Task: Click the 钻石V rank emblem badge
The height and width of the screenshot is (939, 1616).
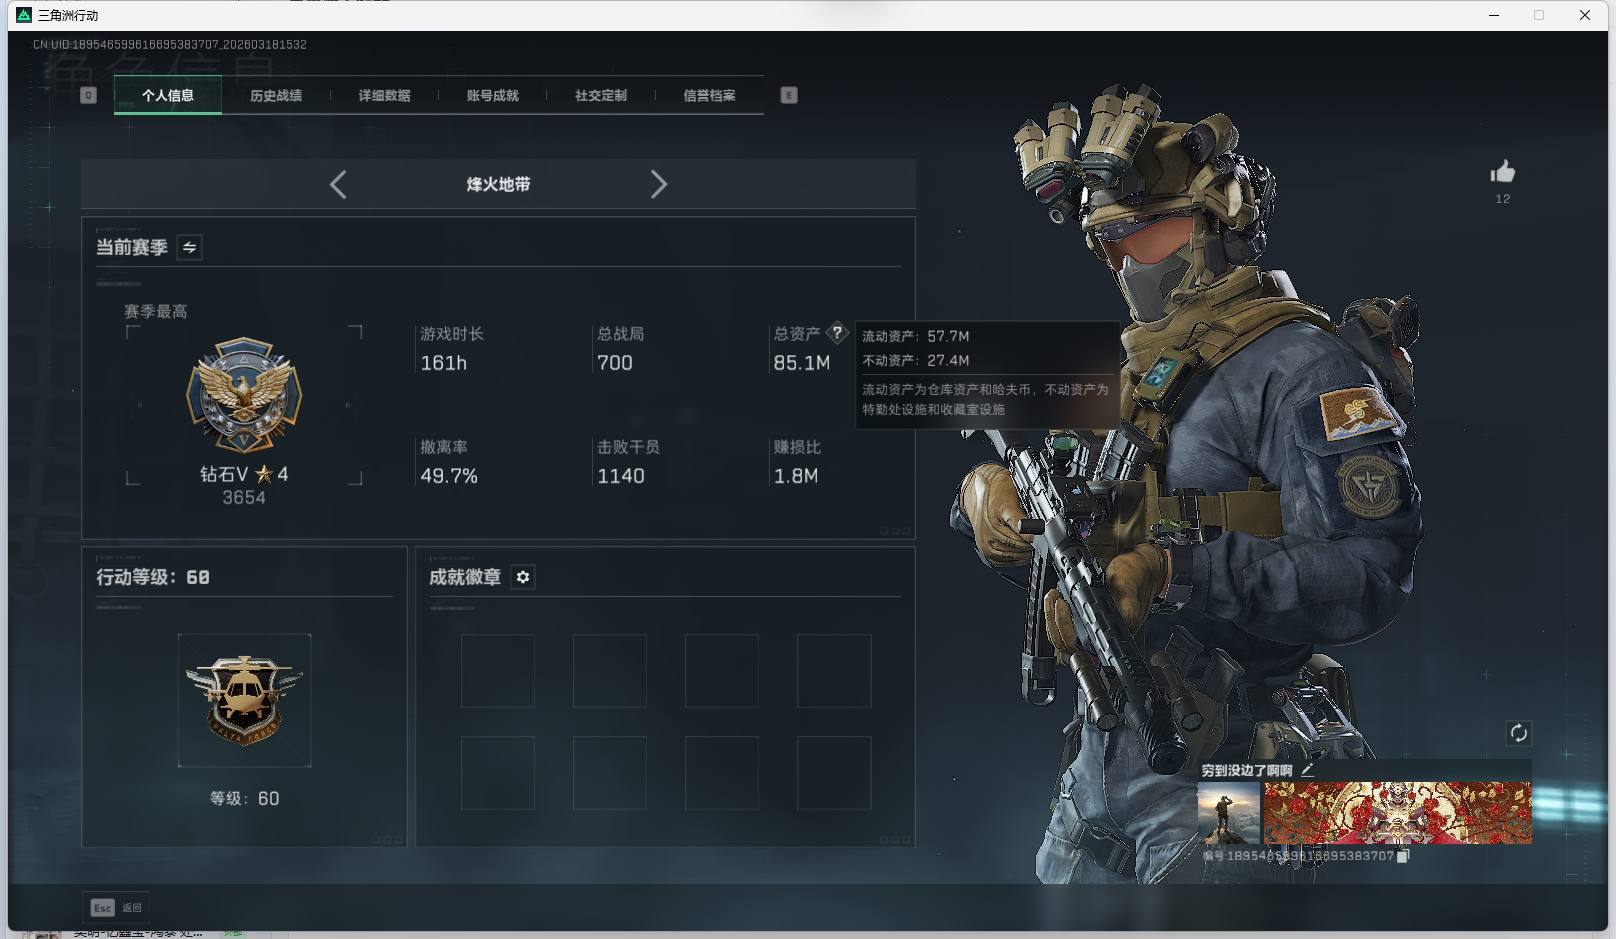Action: pos(243,397)
